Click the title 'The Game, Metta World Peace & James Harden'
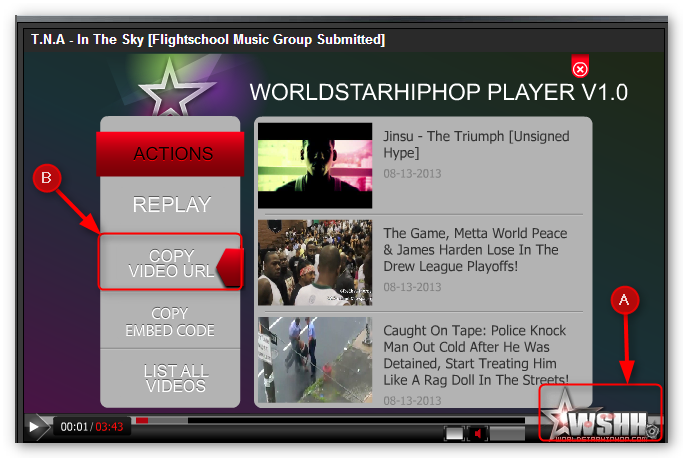The height and width of the screenshot is (458, 683). pos(475,249)
